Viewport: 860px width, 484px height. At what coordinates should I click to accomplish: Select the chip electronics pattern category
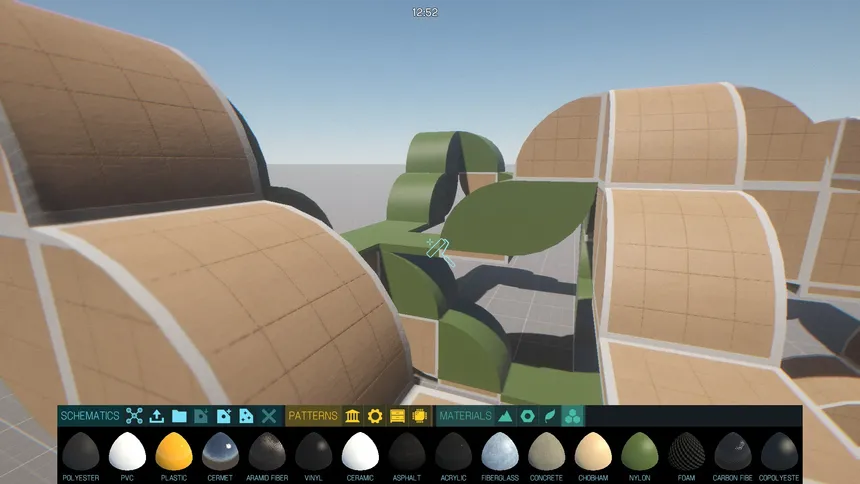[x=420, y=416]
